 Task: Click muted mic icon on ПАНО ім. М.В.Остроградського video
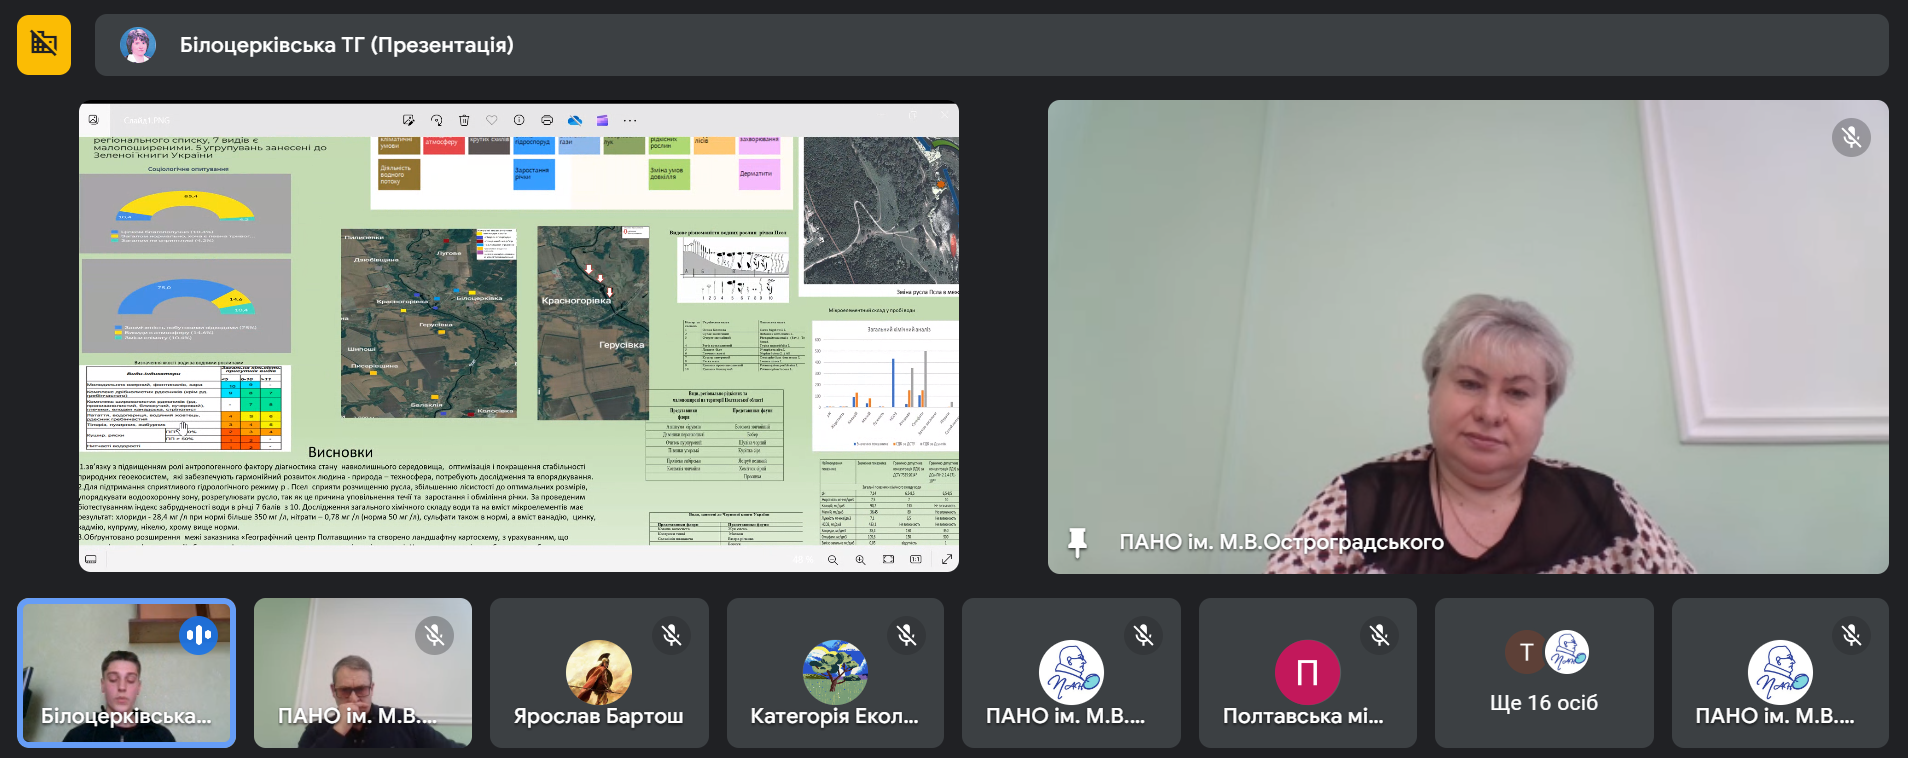pyautogui.click(x=1851, y=137)
